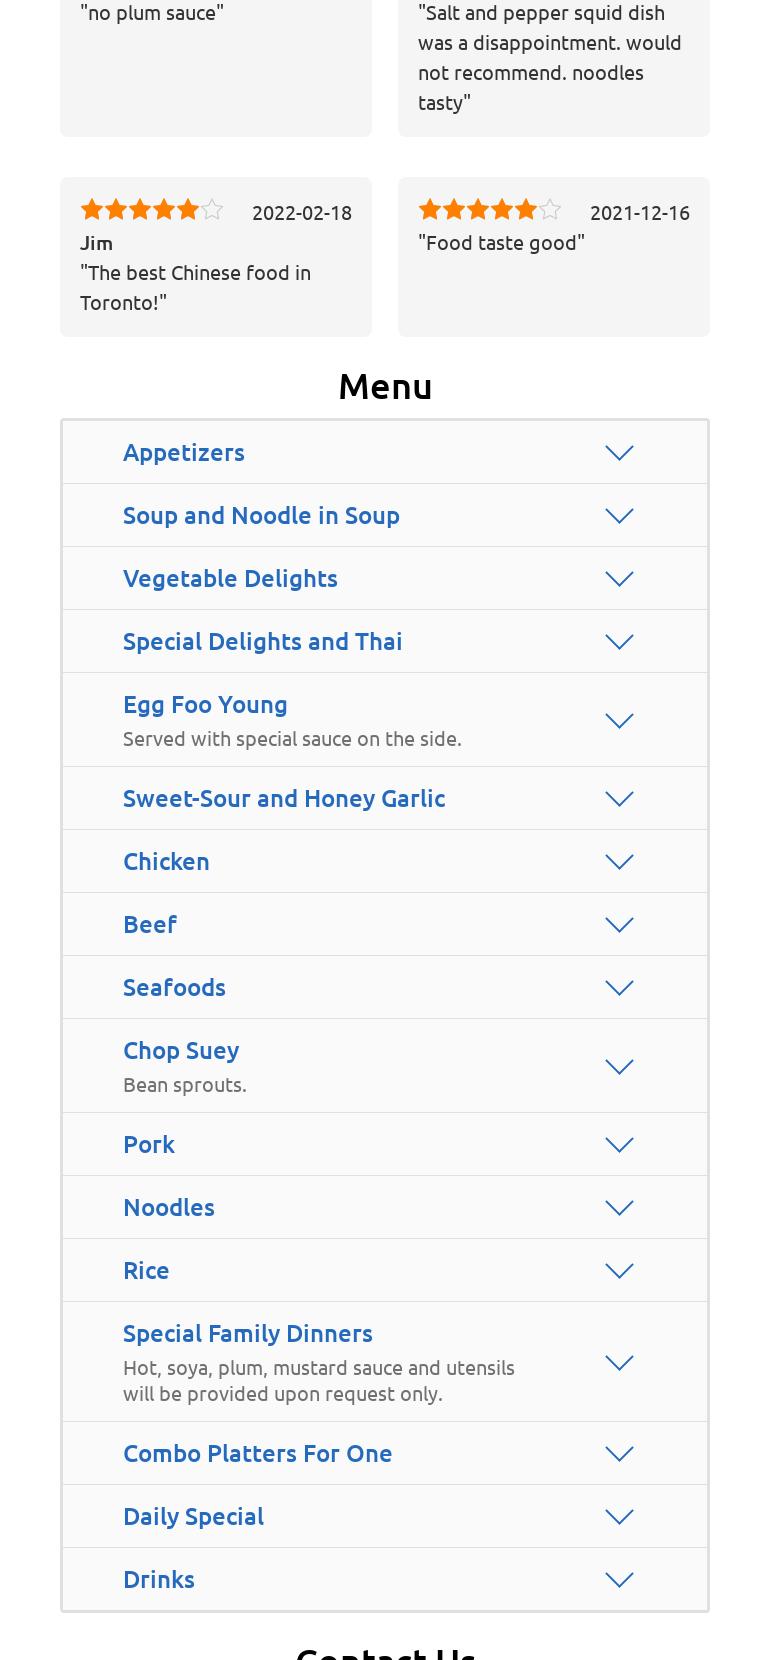Click Jim's review star rating
The width and height of the screenshot is (770, 1660).
(x=152, y=210)
